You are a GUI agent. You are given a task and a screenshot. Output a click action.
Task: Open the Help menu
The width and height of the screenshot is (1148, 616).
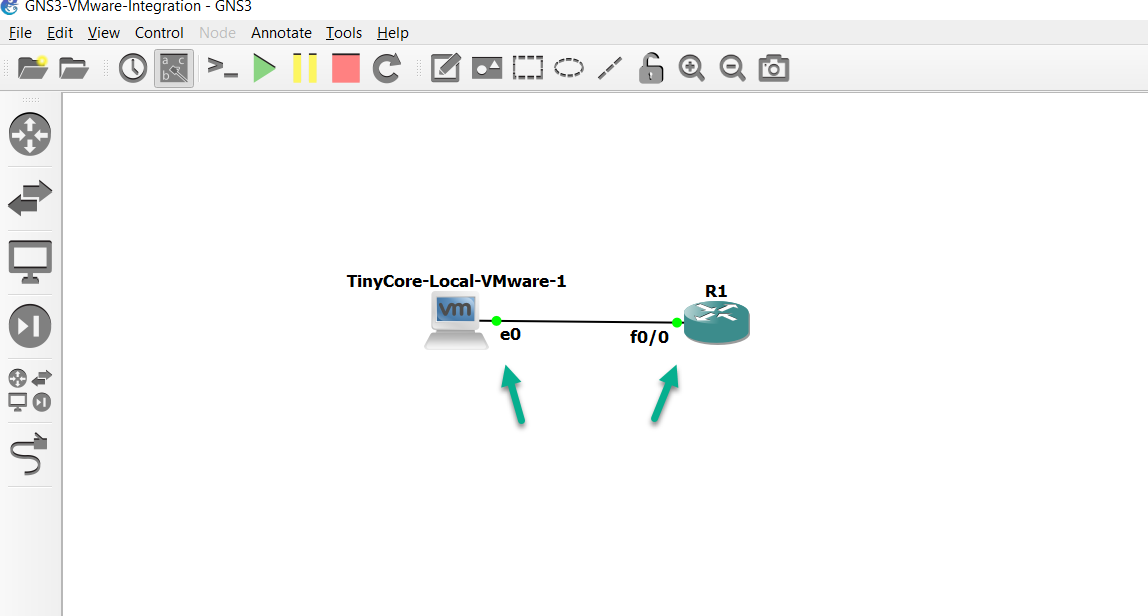(x=392, y=33)
